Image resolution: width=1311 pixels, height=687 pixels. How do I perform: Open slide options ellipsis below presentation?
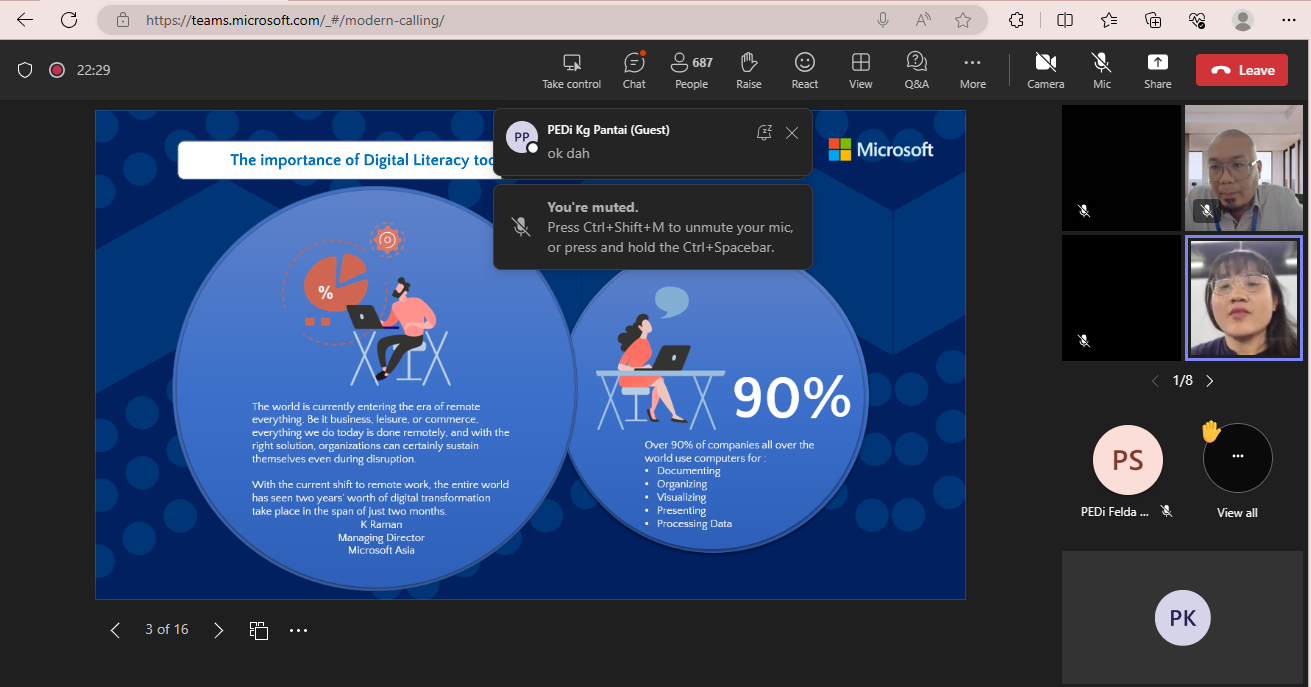[x=298, y=630]
